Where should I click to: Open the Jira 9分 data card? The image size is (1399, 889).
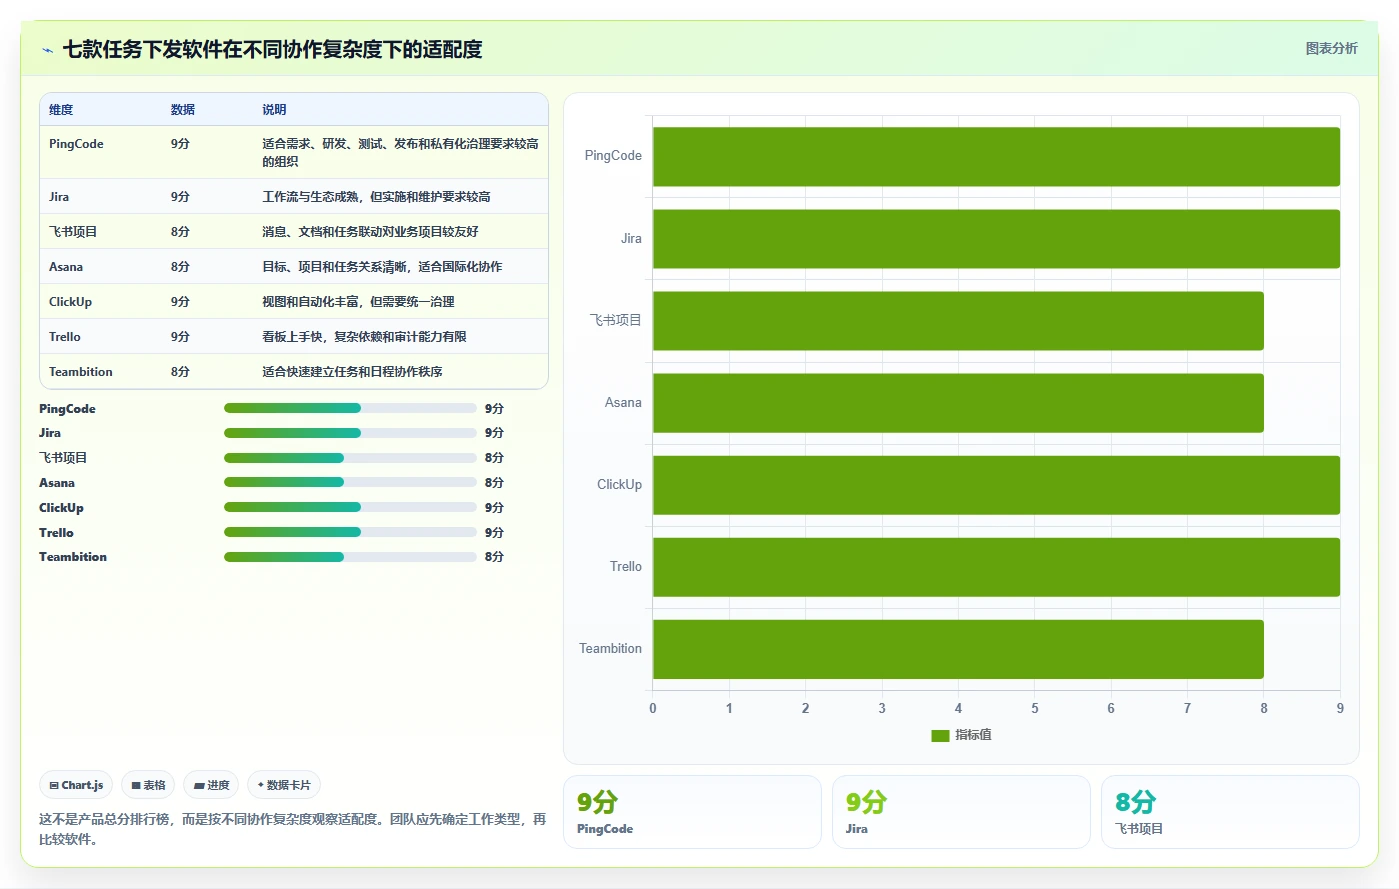(961, 812)
